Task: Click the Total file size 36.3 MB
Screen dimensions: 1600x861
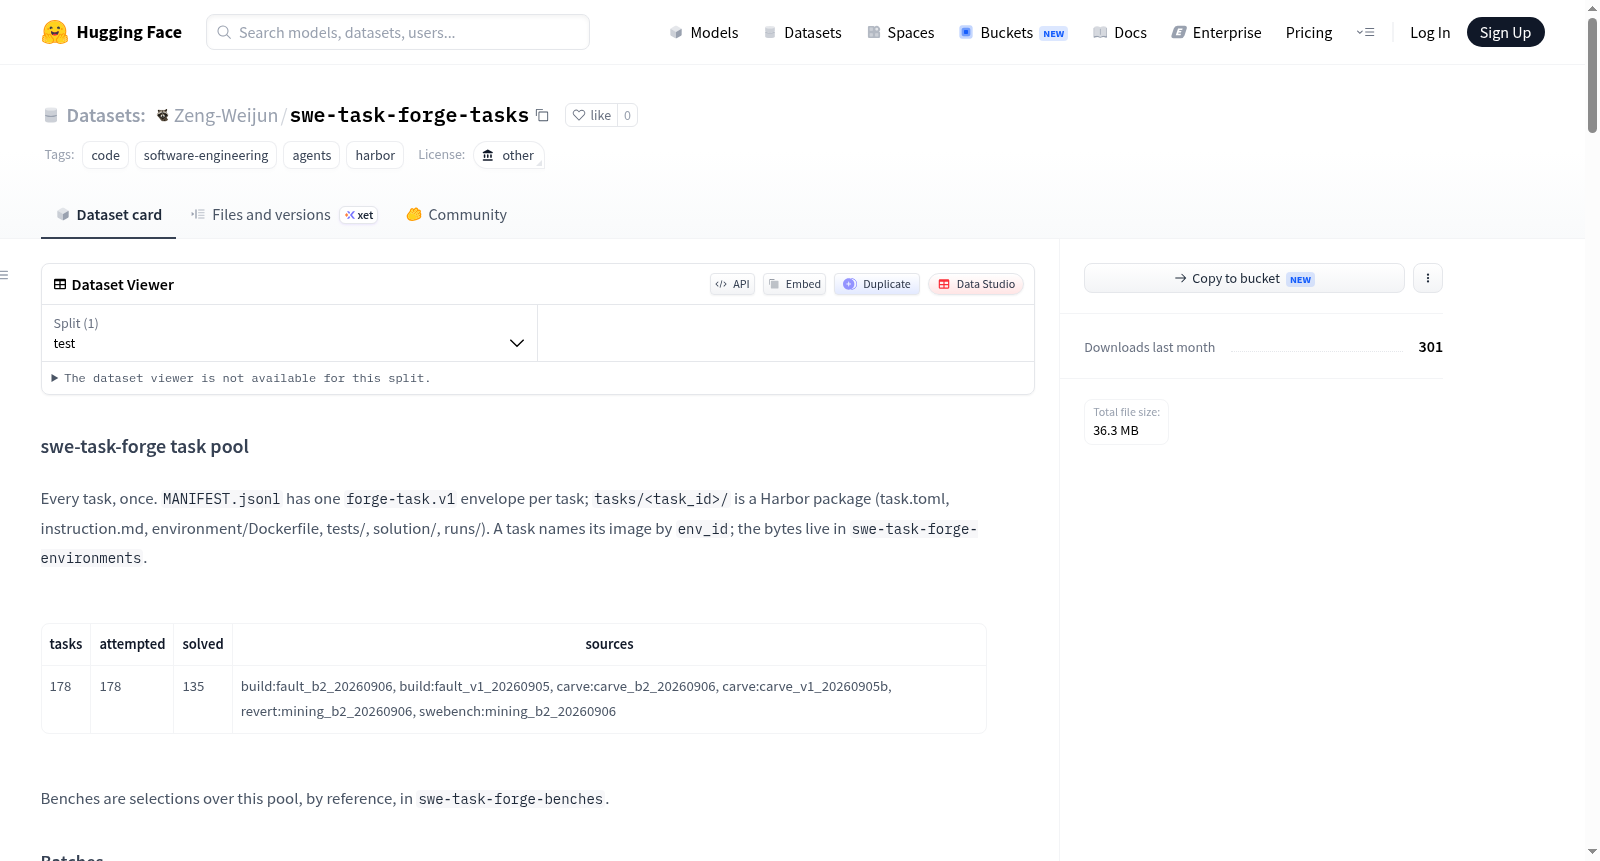Action: coord(1126,421)
